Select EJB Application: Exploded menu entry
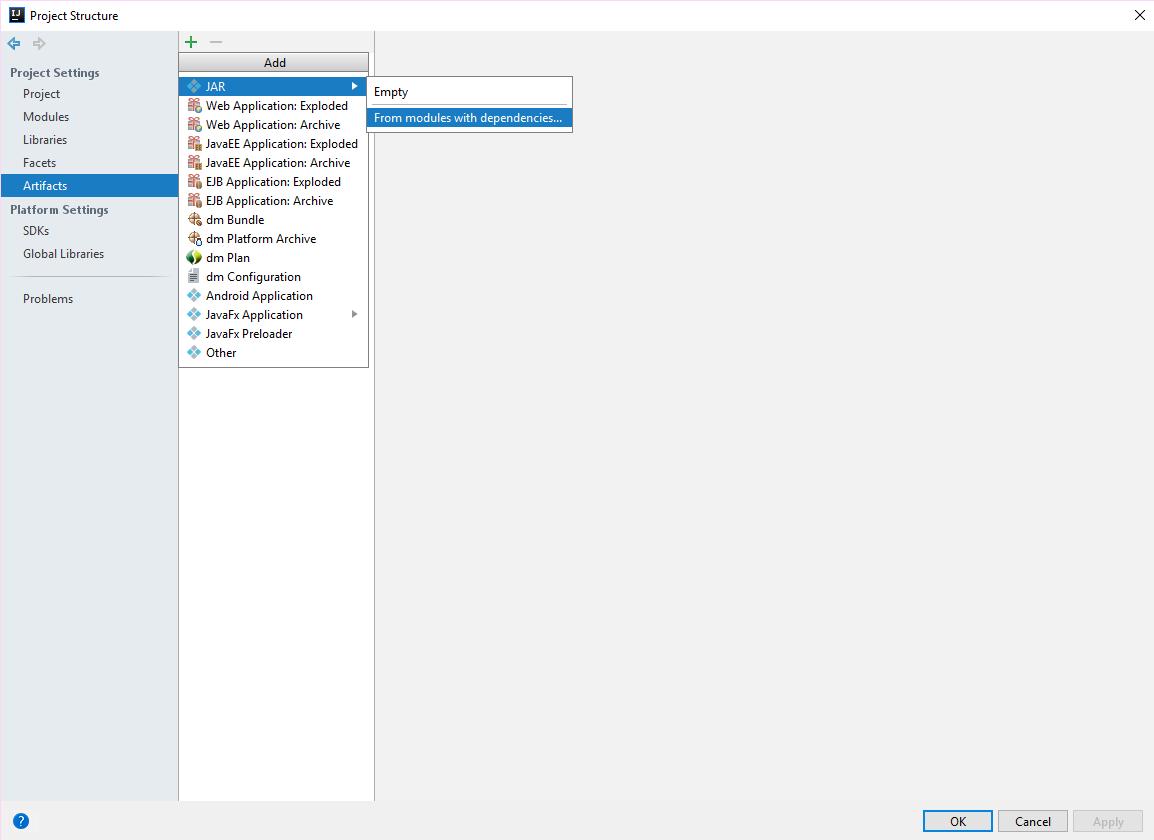Image resolution: width=1154 pixels, height=840 pixels. 273,181
